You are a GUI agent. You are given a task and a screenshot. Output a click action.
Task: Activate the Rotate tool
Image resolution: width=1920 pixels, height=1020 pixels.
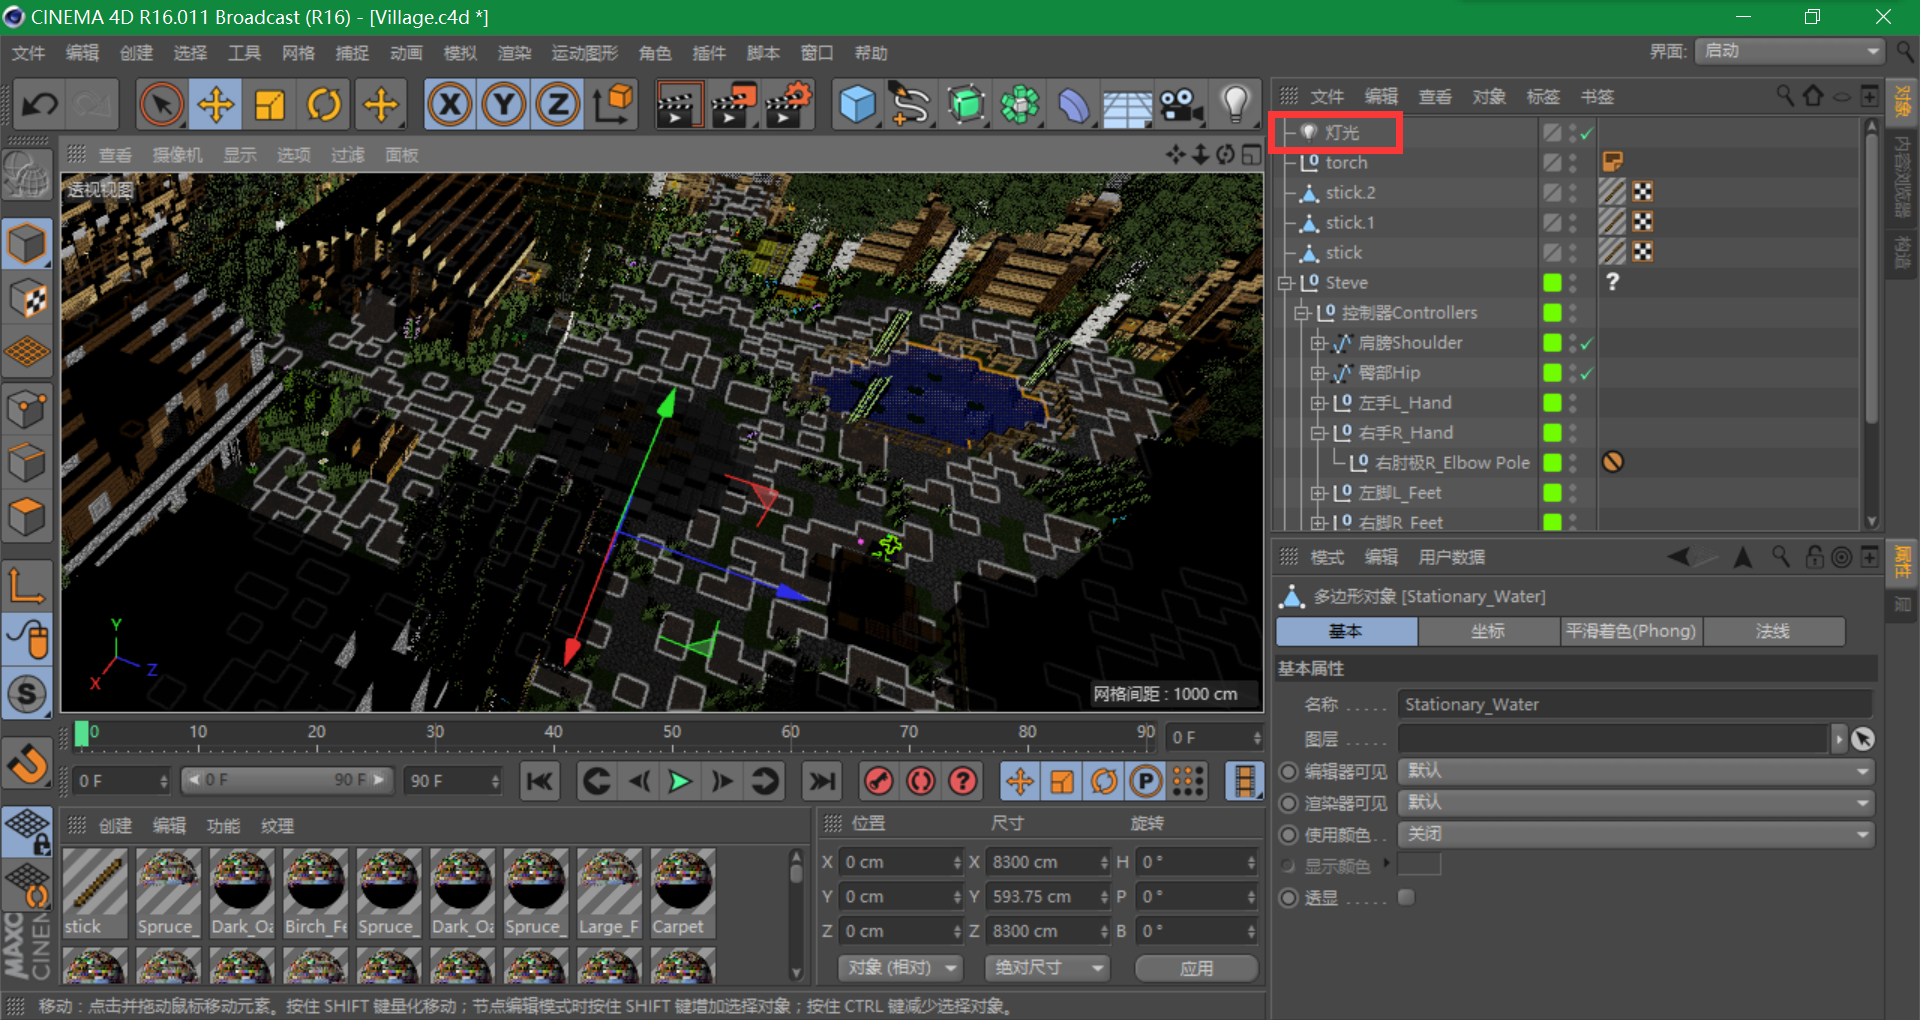click(x=324, y=104)
